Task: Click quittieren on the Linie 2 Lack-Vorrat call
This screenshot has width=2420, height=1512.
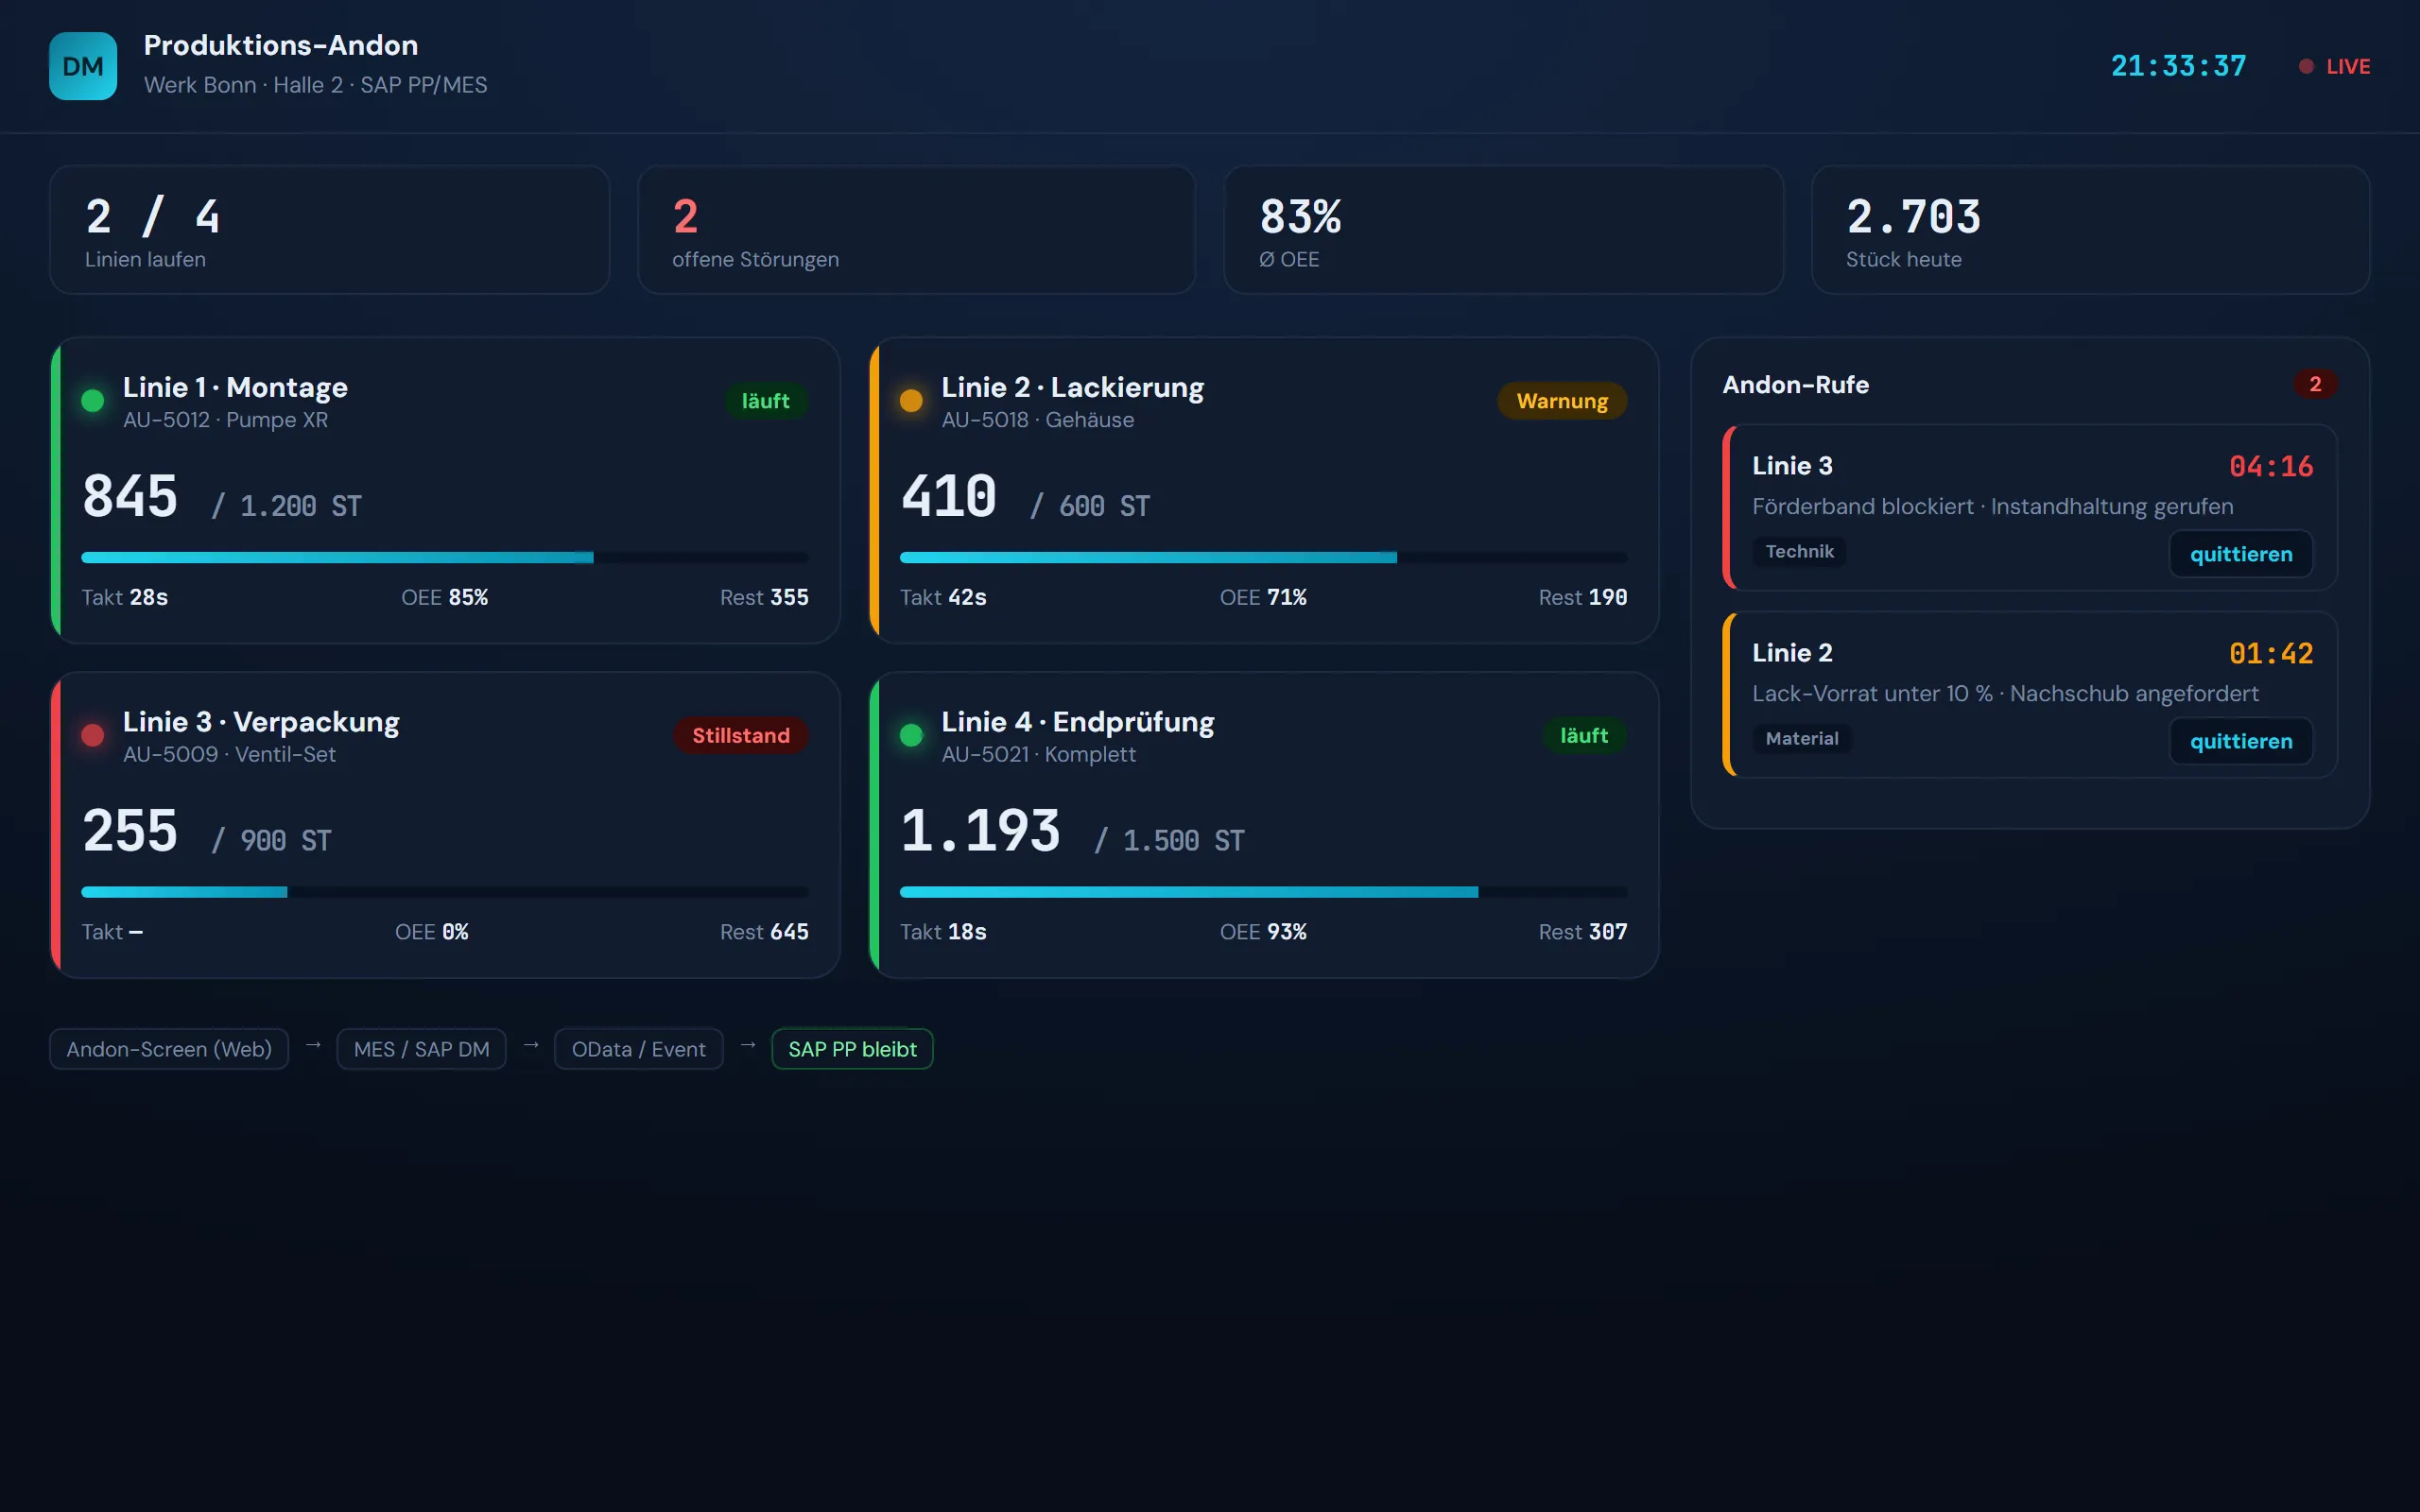Action: [2241, 741]
